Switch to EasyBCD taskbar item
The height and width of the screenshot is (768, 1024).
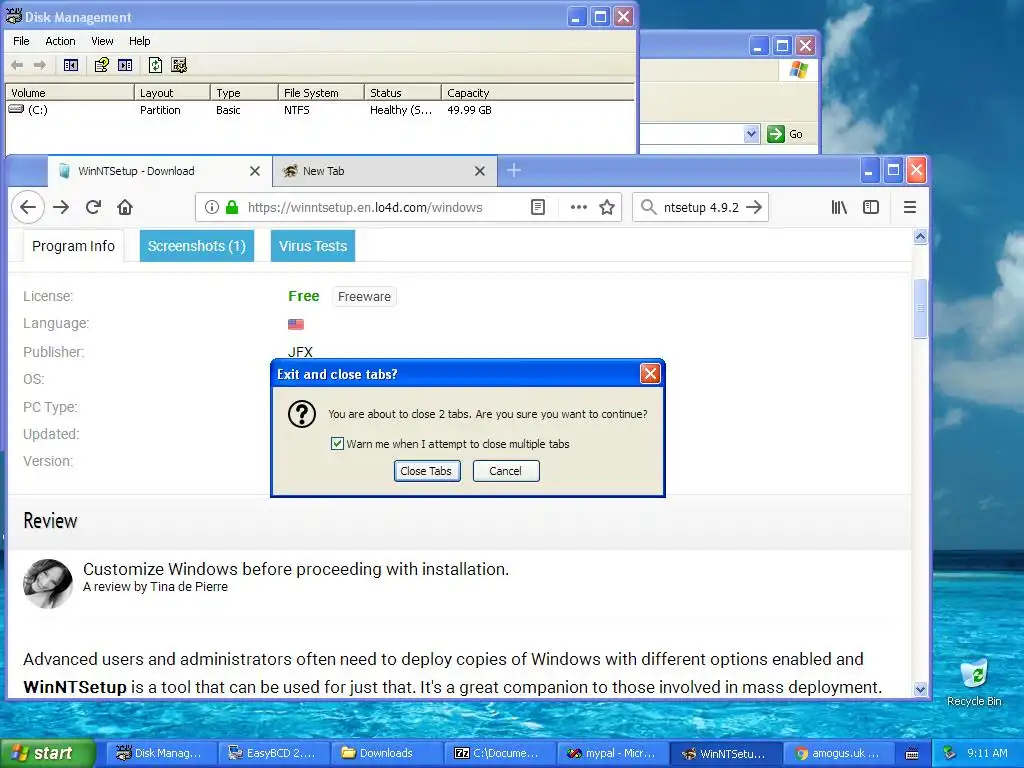tap(272, 753)
